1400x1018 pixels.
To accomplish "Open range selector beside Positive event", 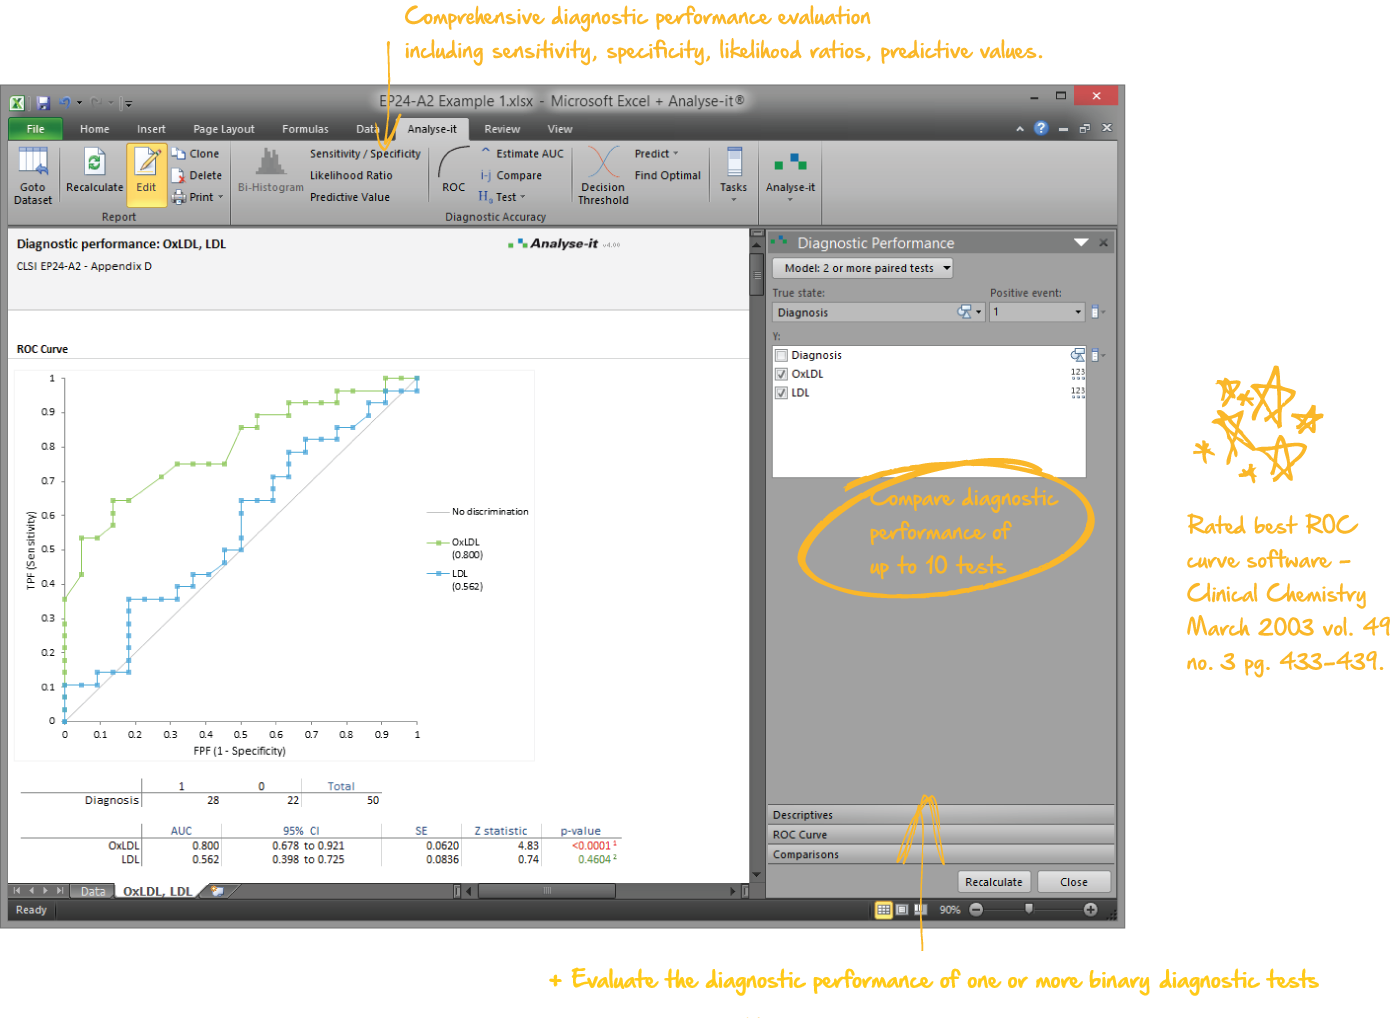I will (1097, 312).
